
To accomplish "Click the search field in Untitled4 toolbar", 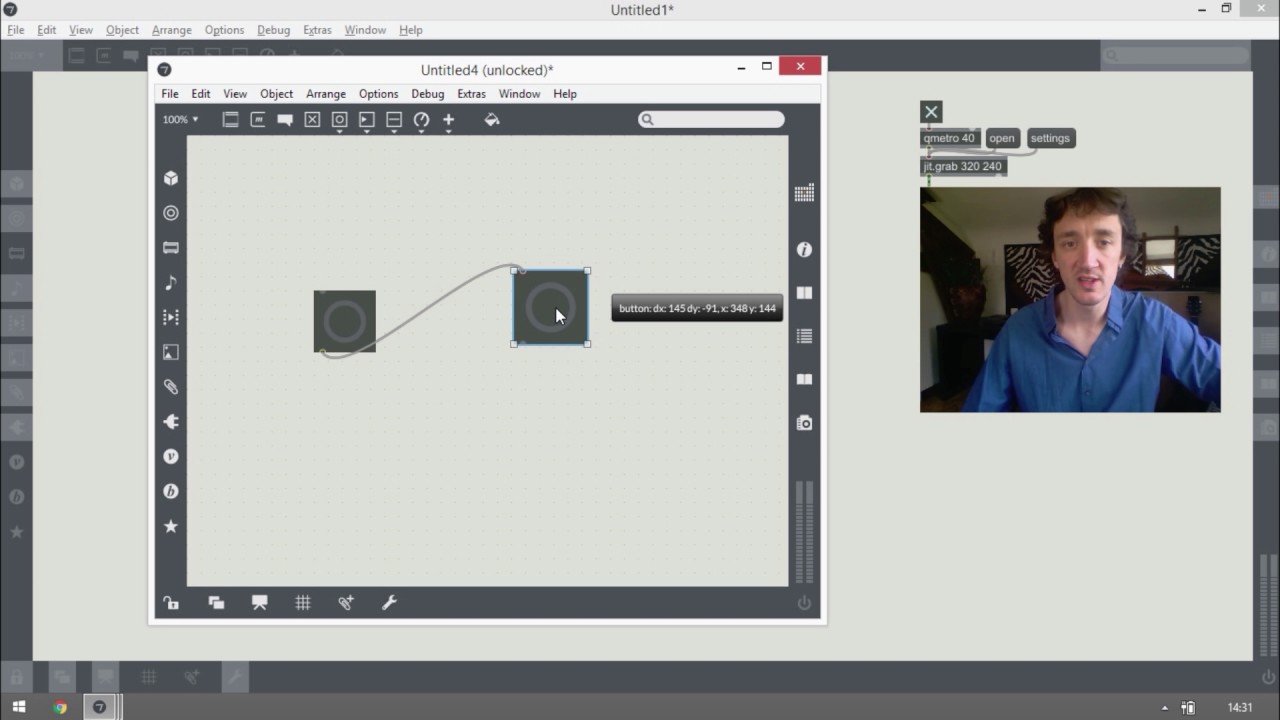I will [x=712, y=120].
